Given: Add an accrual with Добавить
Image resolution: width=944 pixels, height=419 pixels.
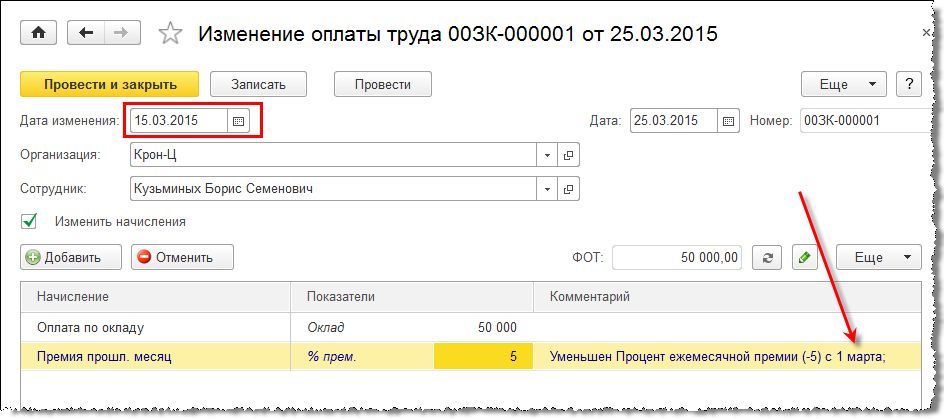Looking at the screenshot, I should tap(71, 258).
